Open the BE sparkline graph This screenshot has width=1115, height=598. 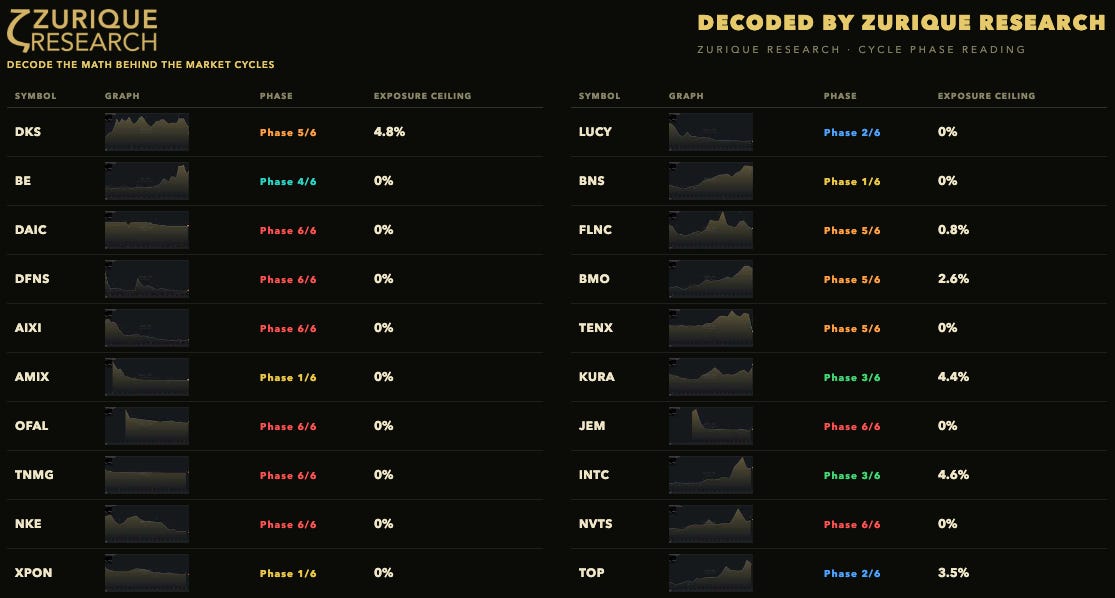click(146, 181)
